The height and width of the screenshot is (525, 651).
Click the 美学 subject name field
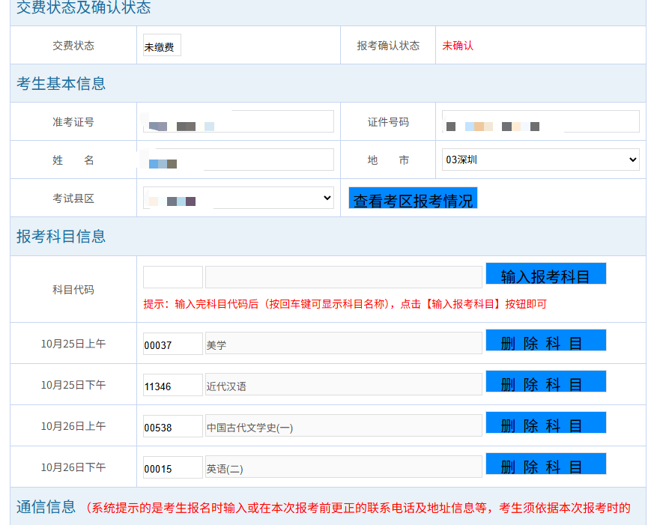click(x=343, y=344)
